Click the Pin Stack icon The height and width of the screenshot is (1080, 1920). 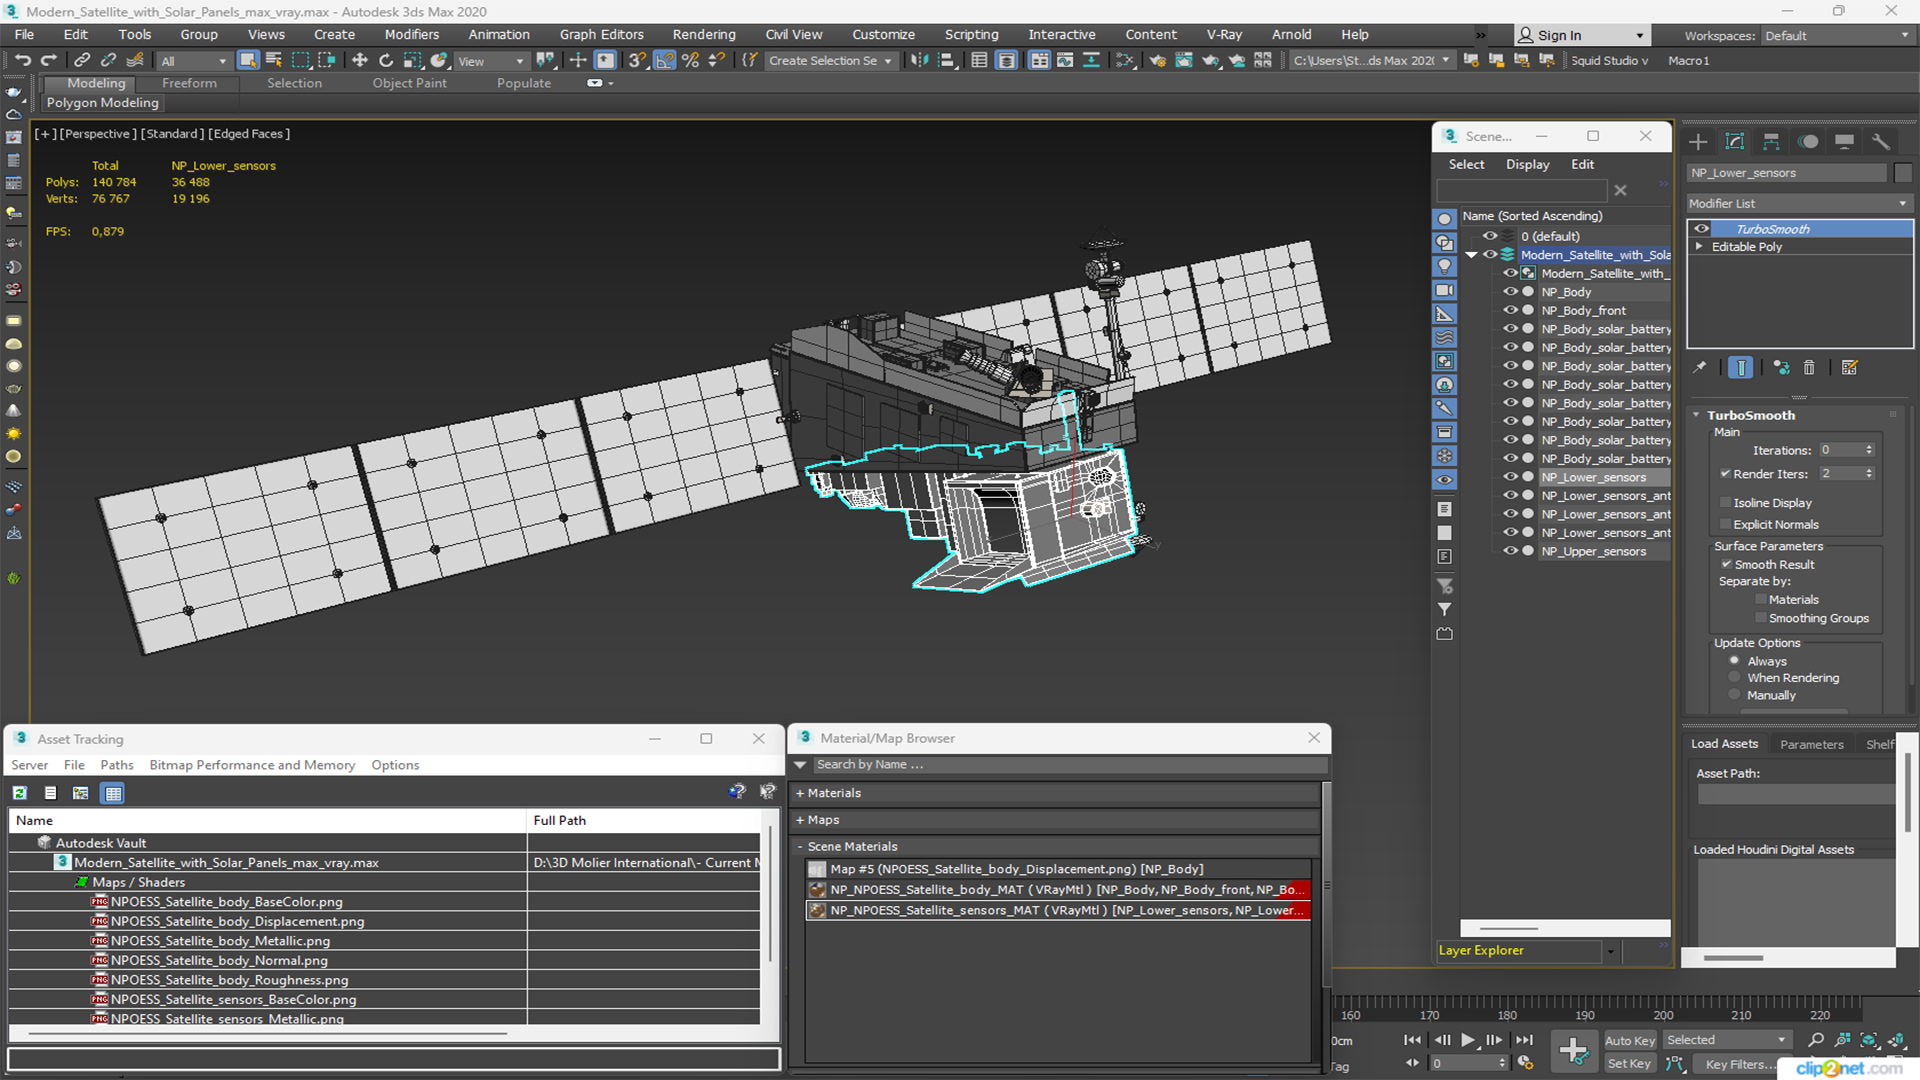coord(1700,368)
